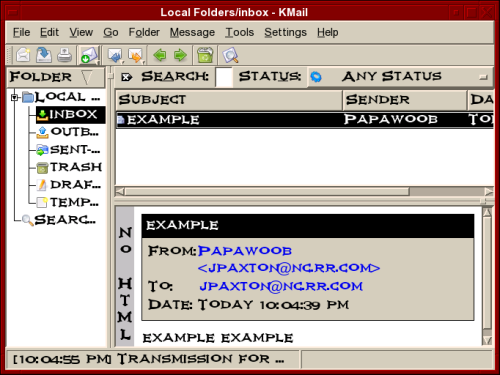This screenshot has width=500, height=375.
Task: Open the Edit menu
Action: [x=49, y=32]
